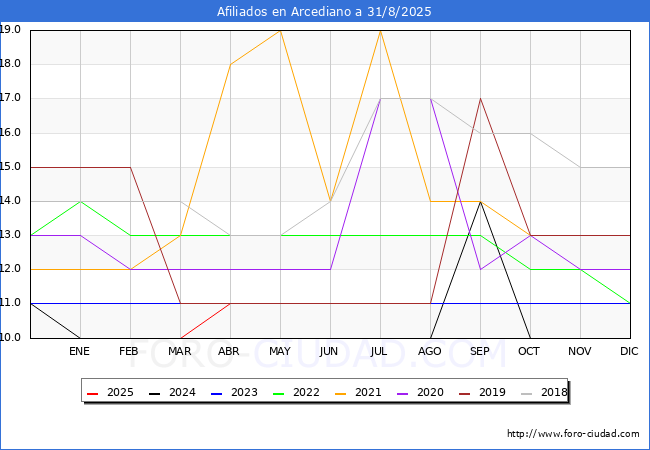Click the black 2024 legend swatch
The width and height of the screenshot is (650, 450).
click(x=155, y=393)
